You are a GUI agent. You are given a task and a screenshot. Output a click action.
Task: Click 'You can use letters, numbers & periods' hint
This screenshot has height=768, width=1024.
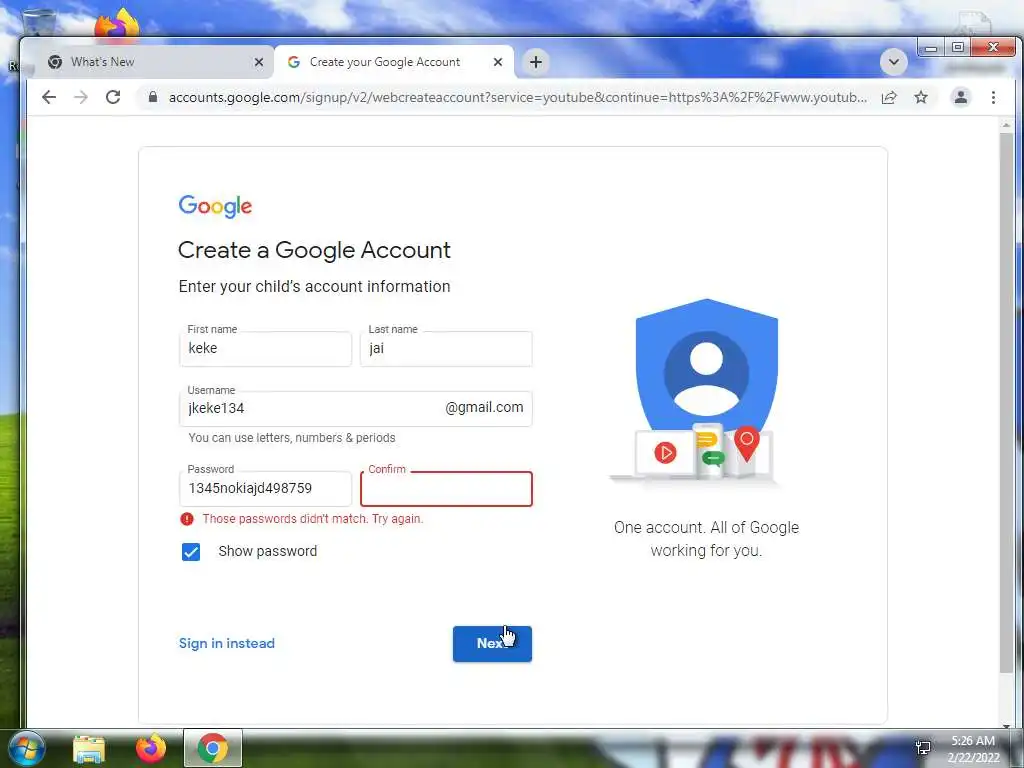click(292, 438)
